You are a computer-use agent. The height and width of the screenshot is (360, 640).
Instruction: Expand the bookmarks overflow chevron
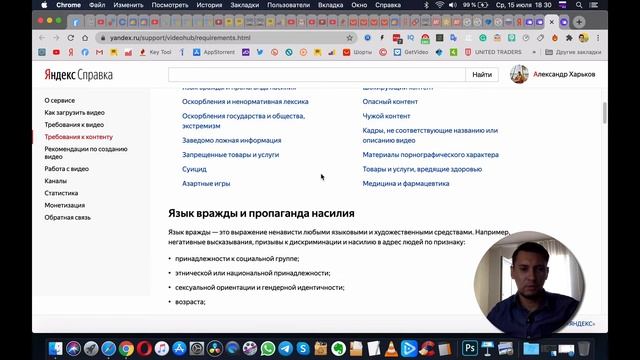(534, 52)
